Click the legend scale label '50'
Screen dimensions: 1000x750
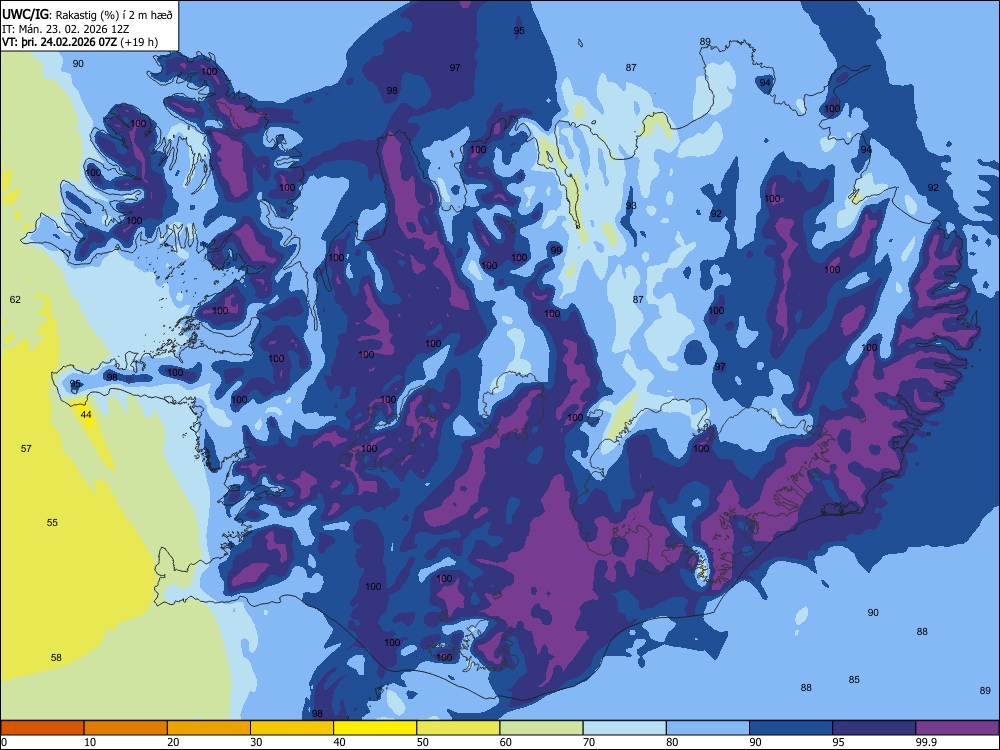click(x=422, y=742)
